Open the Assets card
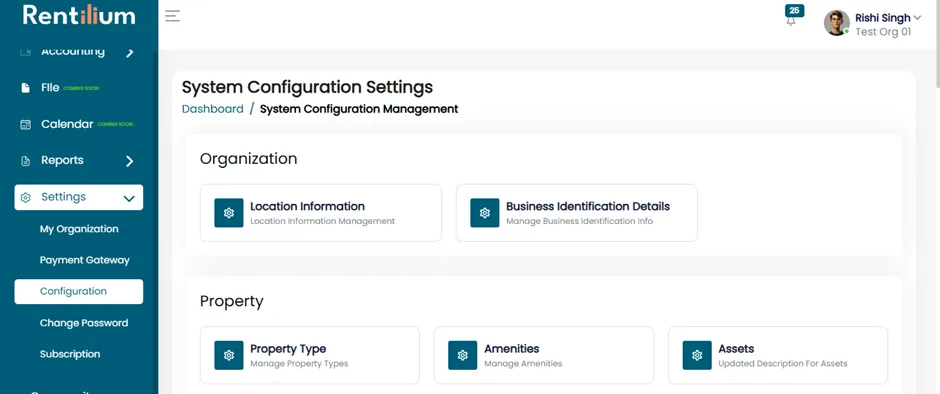 pos(778,355)
